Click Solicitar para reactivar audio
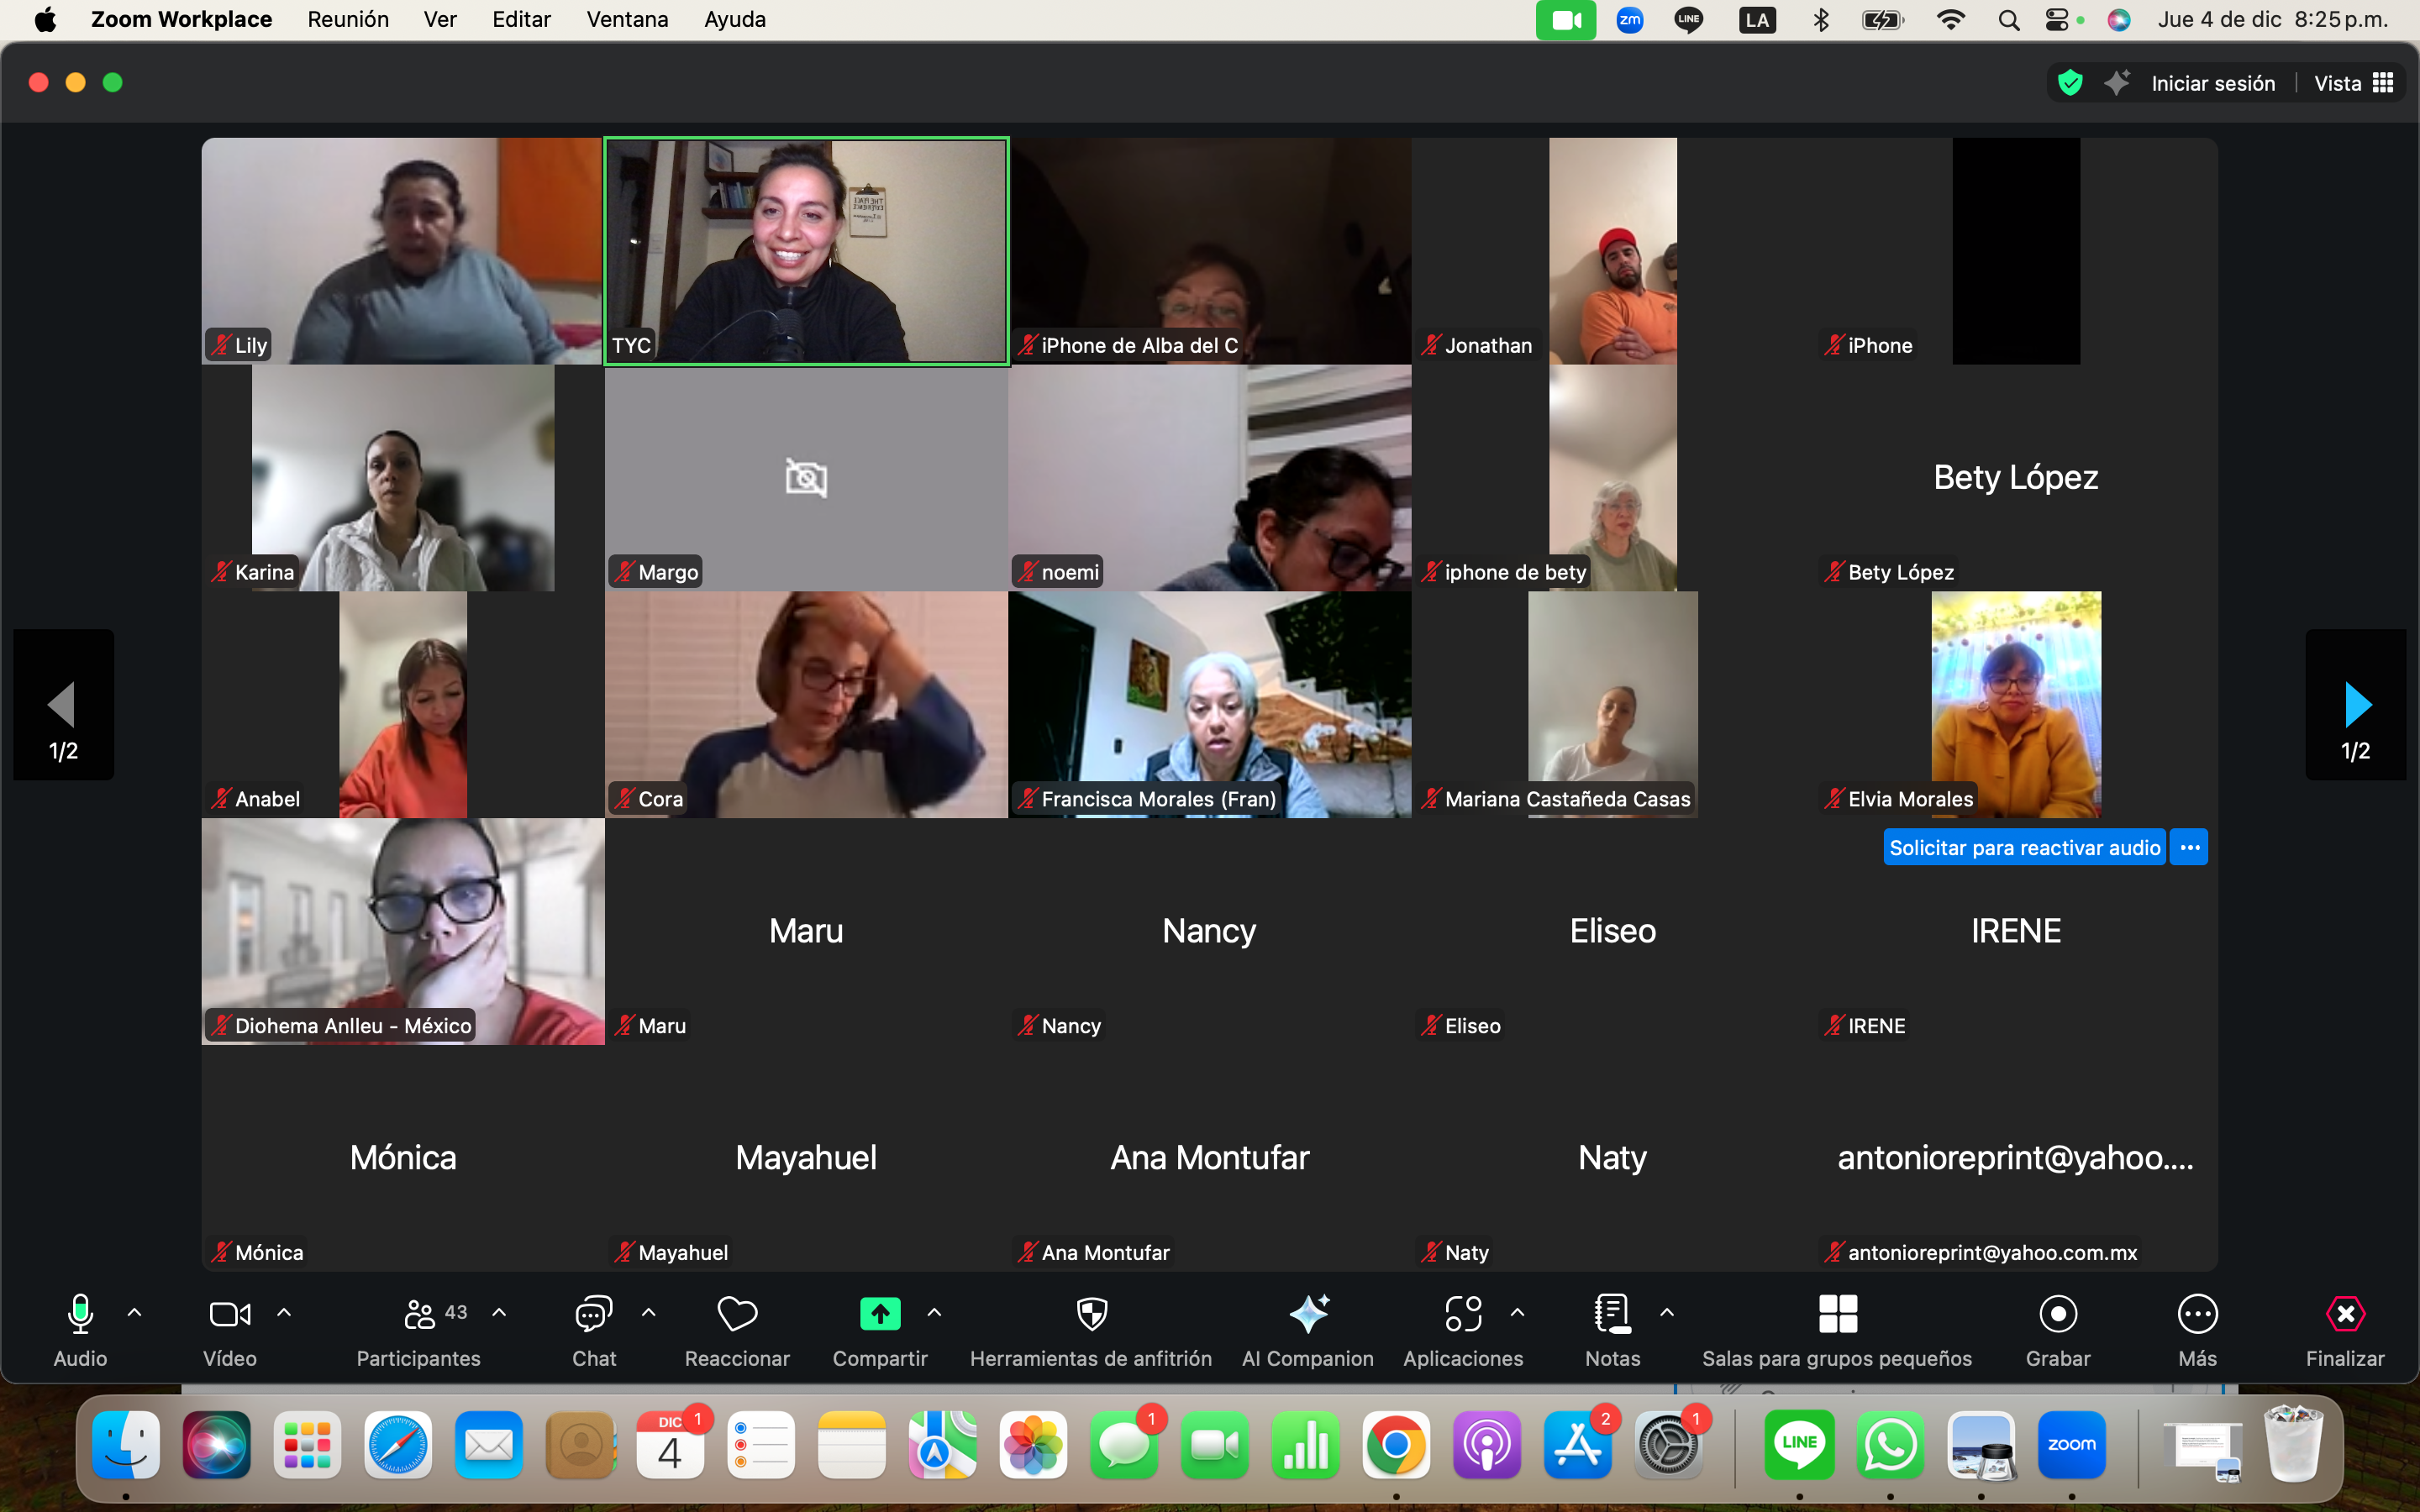 (x=2024, y=848)
